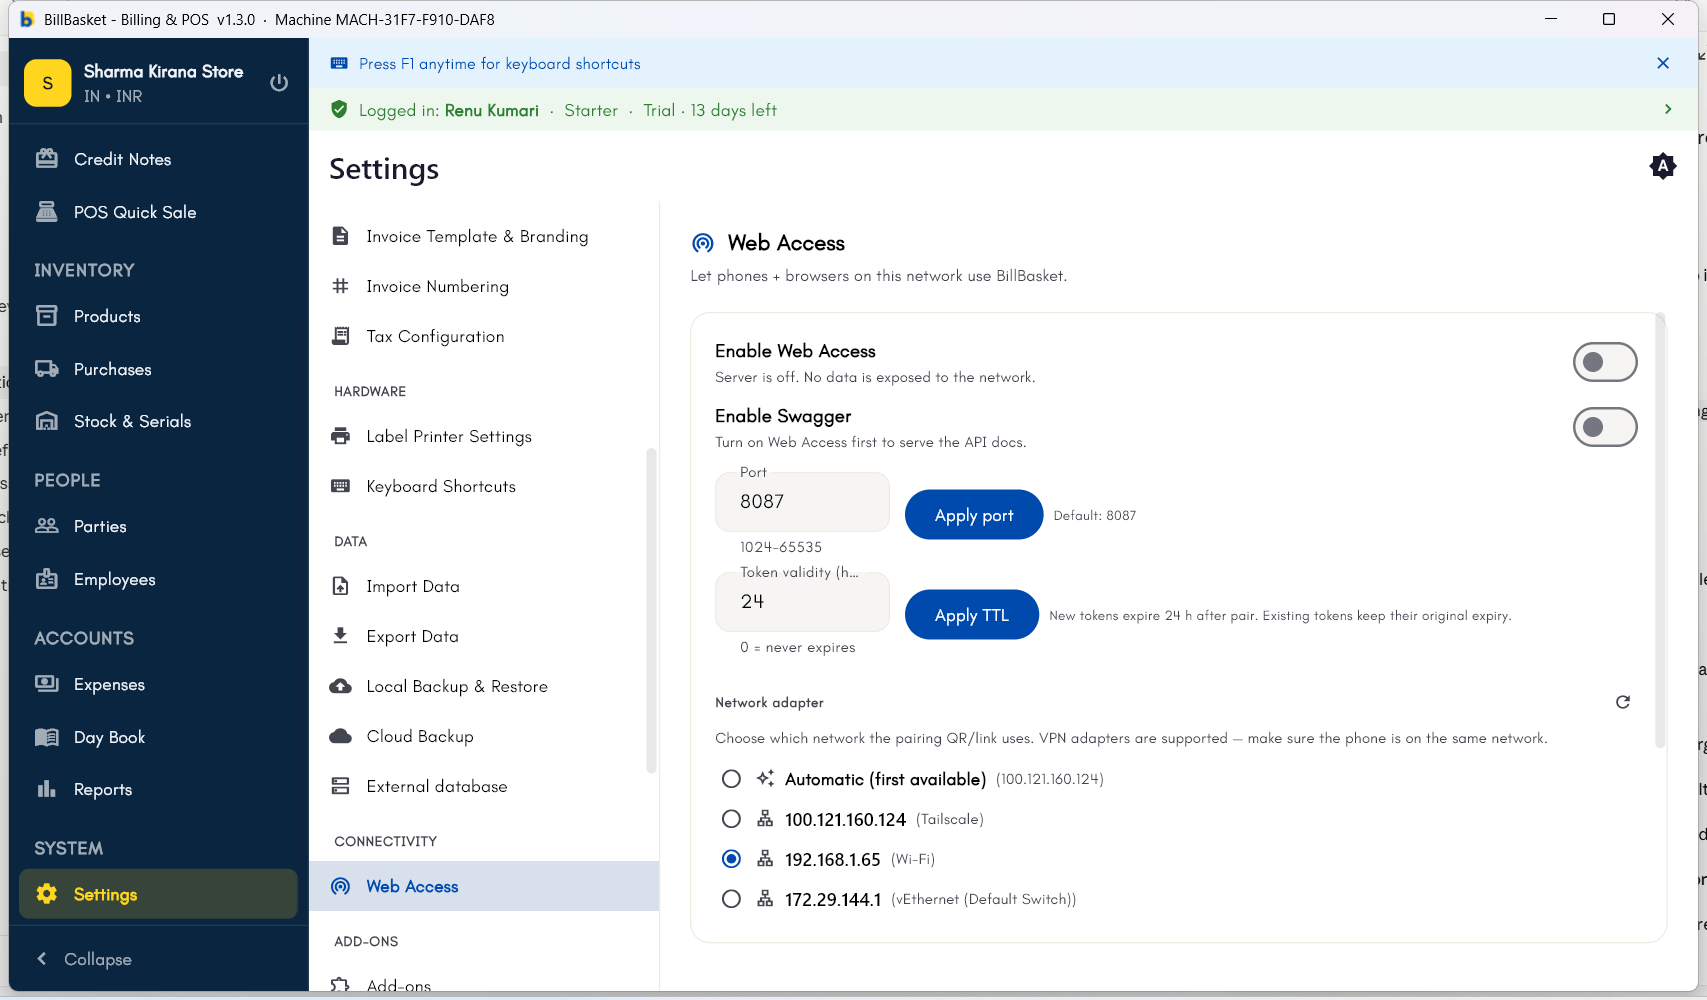Open Expenses under Accounts
Screen dimensions: 1707x1000
point(158,684)
